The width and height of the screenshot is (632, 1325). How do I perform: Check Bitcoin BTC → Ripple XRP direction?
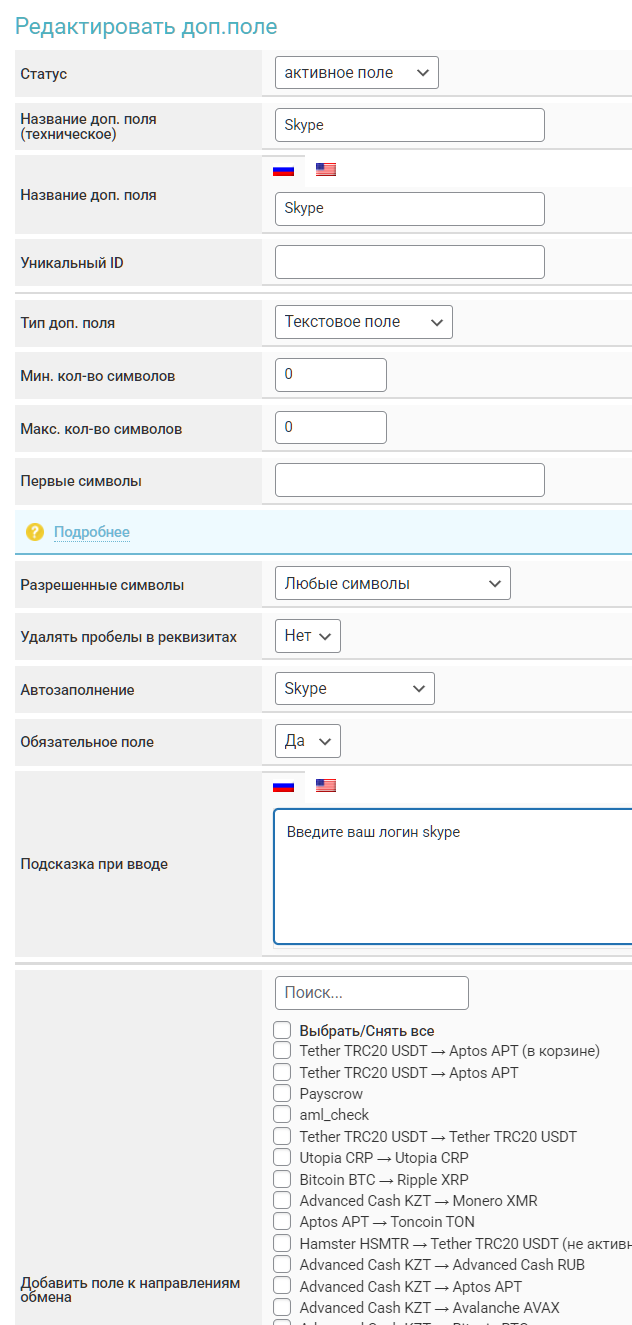click(x=282, y=1179)
